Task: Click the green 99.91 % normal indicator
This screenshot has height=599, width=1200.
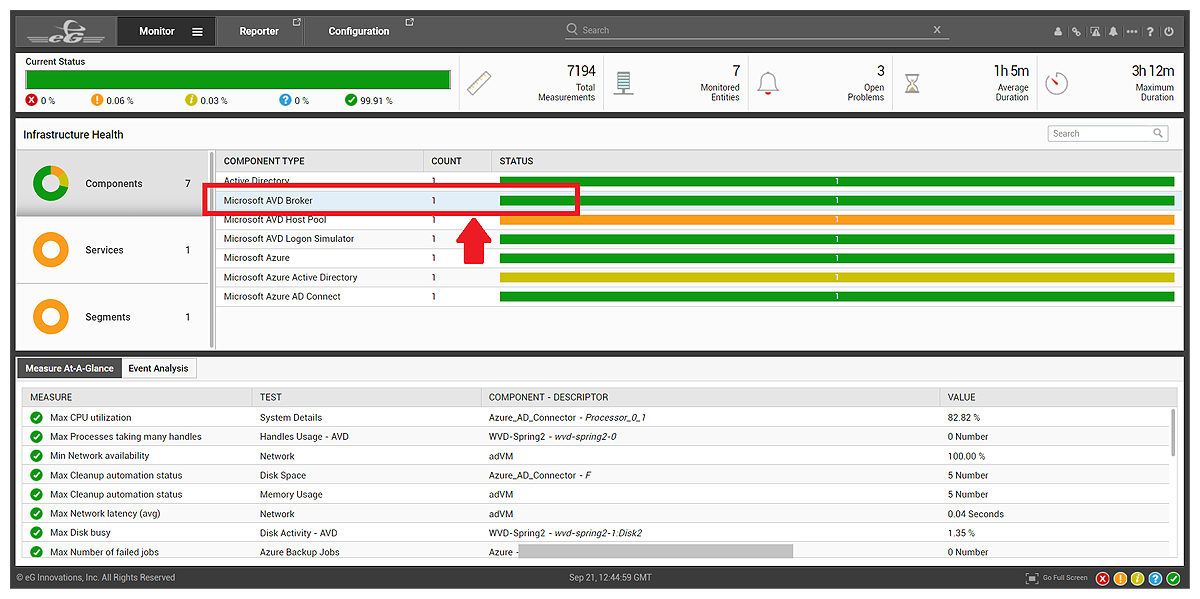Action: (x=368, y=100)
